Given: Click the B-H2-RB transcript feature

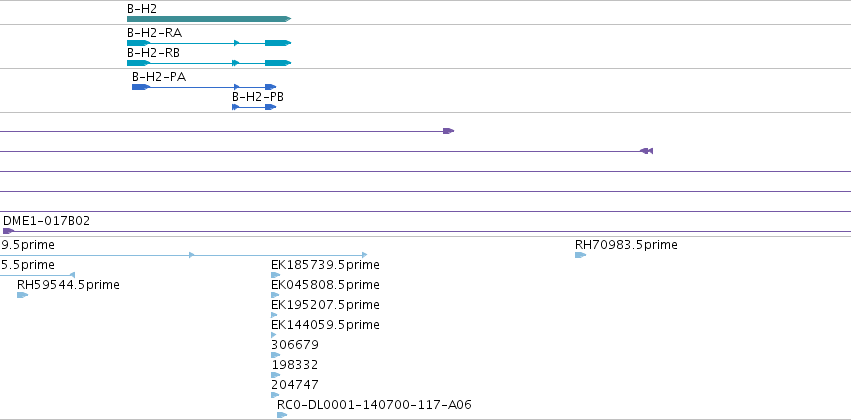Looking at the screenshot, I should [209, 63].
